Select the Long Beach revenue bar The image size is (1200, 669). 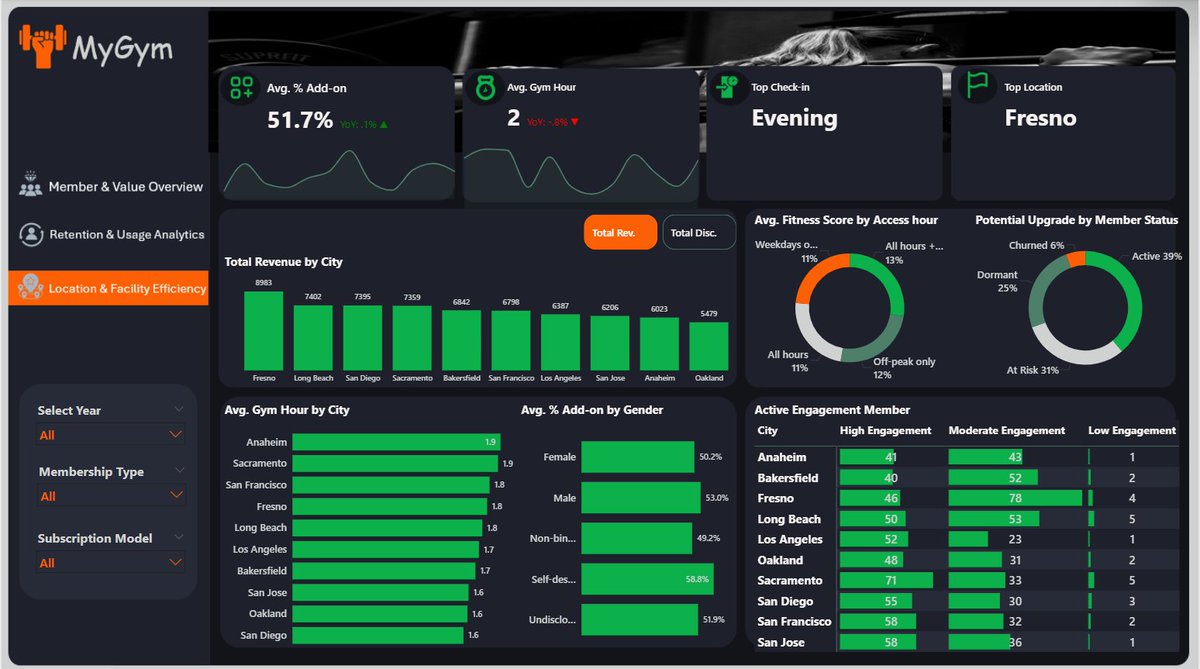pos(313,338)
